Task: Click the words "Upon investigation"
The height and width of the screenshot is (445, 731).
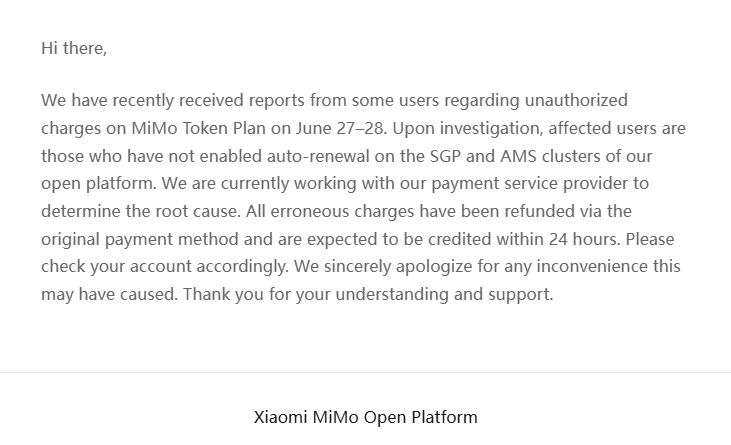Action: click(468, 128)
